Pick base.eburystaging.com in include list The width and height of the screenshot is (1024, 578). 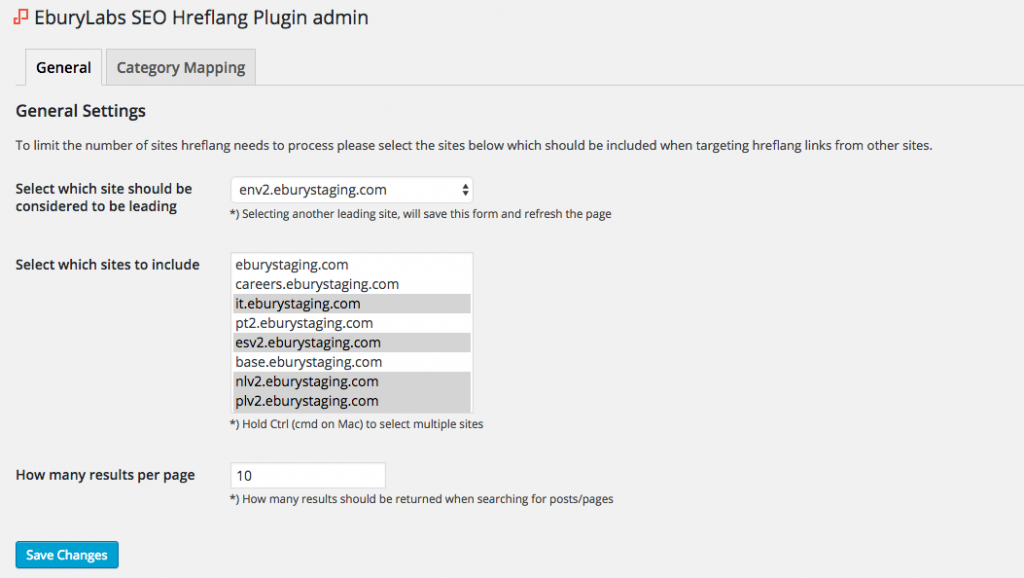point(351,362)
